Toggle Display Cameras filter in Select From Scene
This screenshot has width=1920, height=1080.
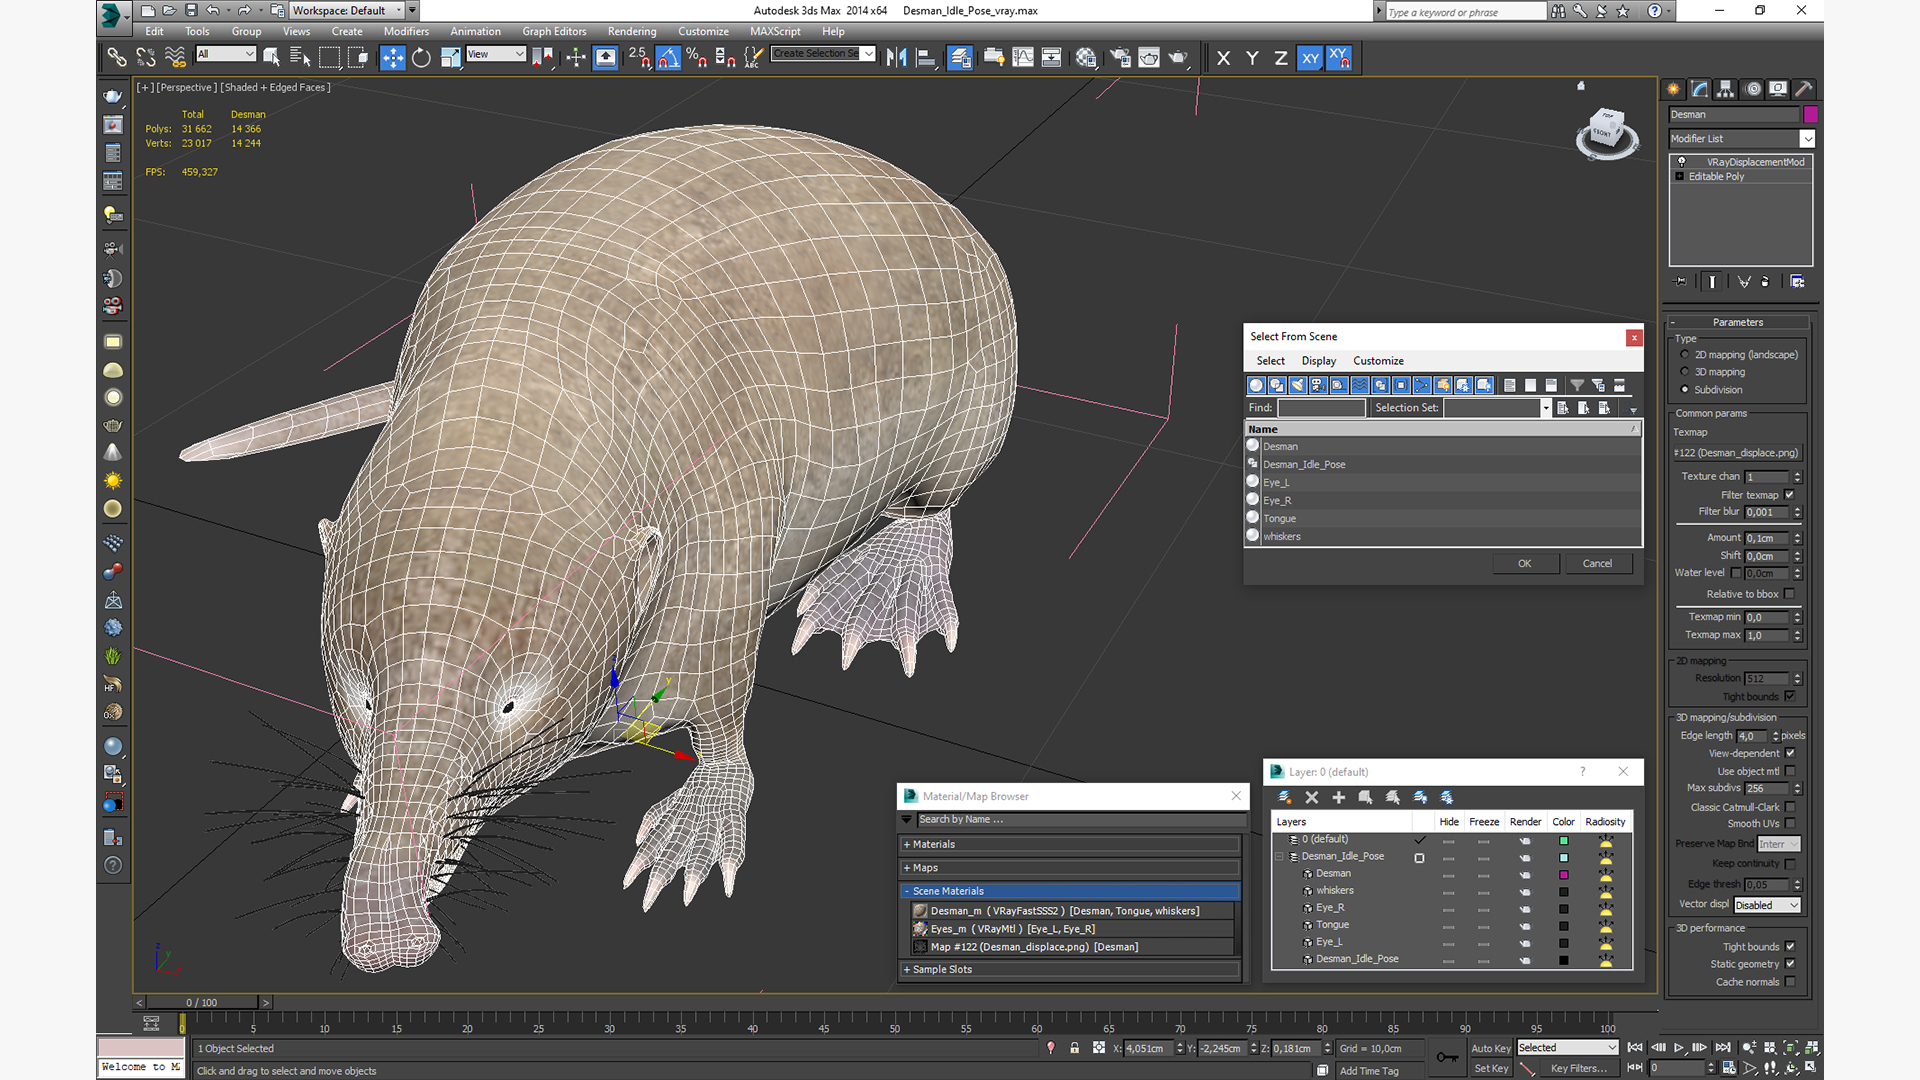pyautogui.click(x=1318, y=385)
